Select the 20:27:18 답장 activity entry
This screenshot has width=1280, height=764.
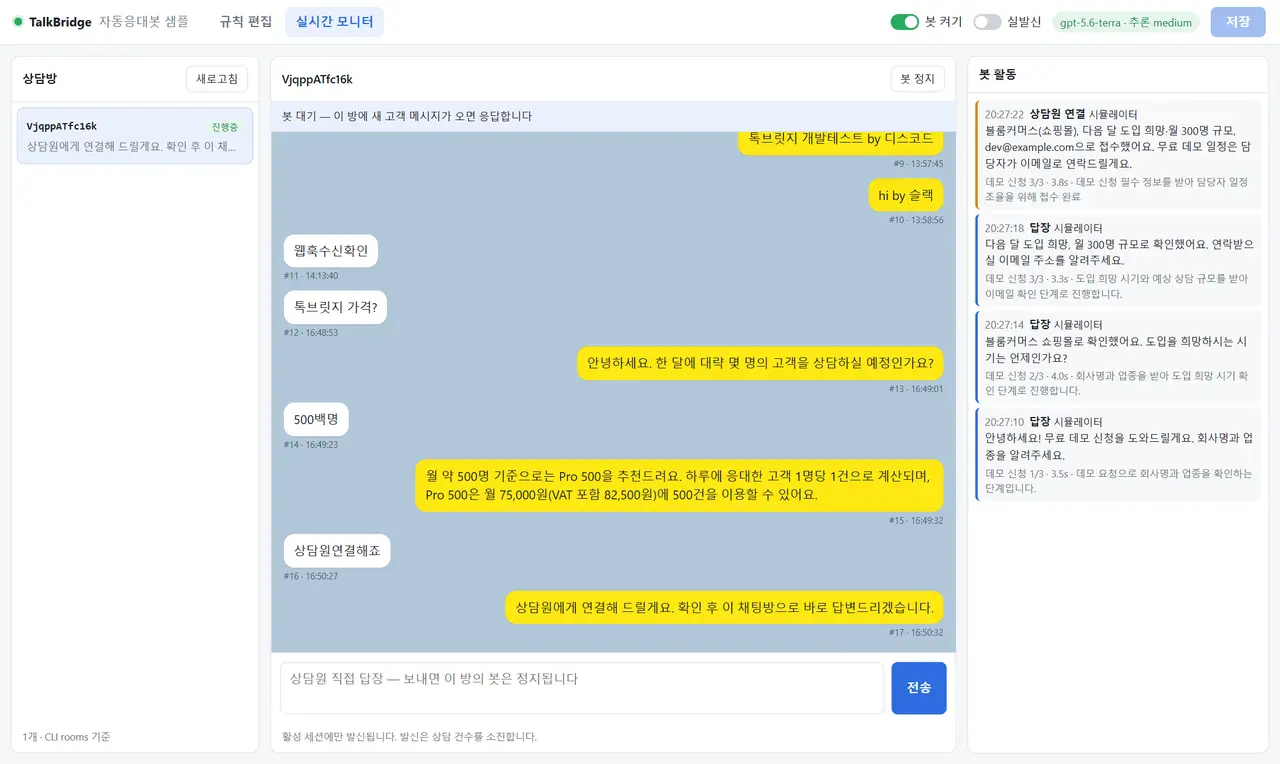[x=1118, y=260]
